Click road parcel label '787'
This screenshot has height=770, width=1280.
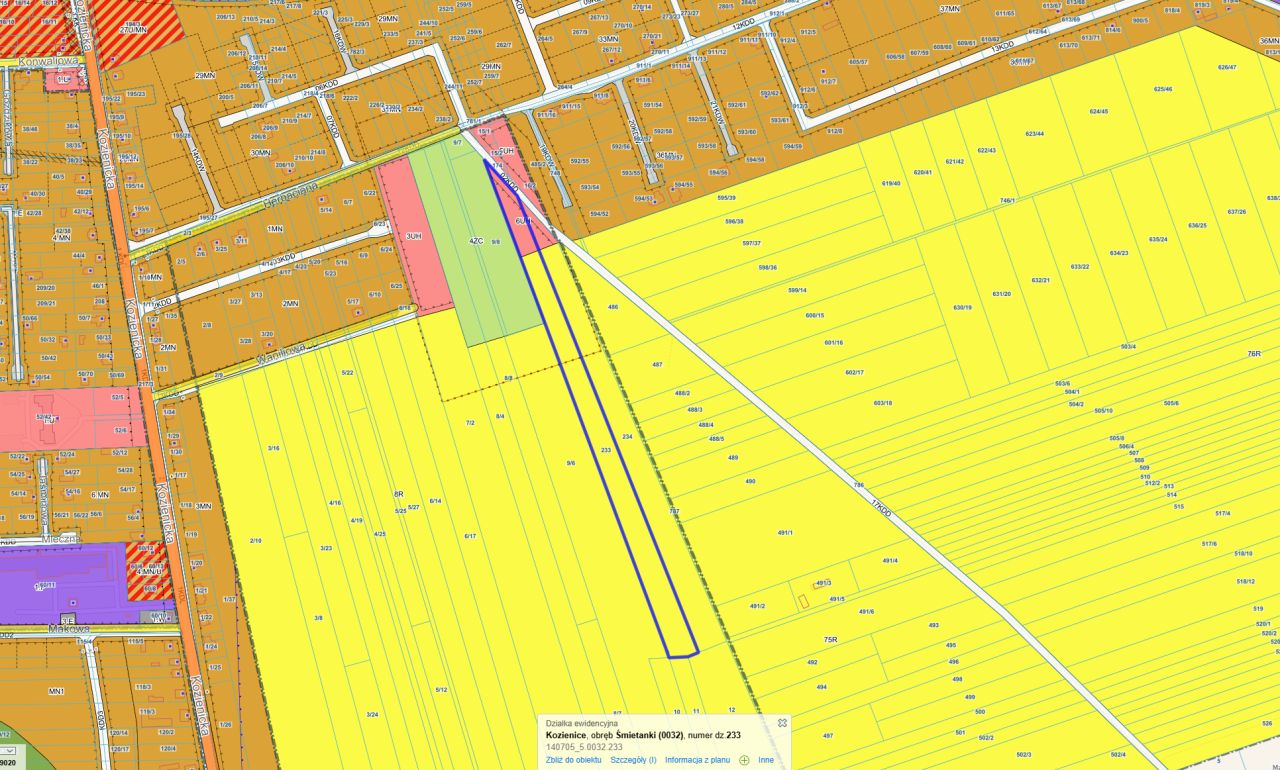coord(674,511)
